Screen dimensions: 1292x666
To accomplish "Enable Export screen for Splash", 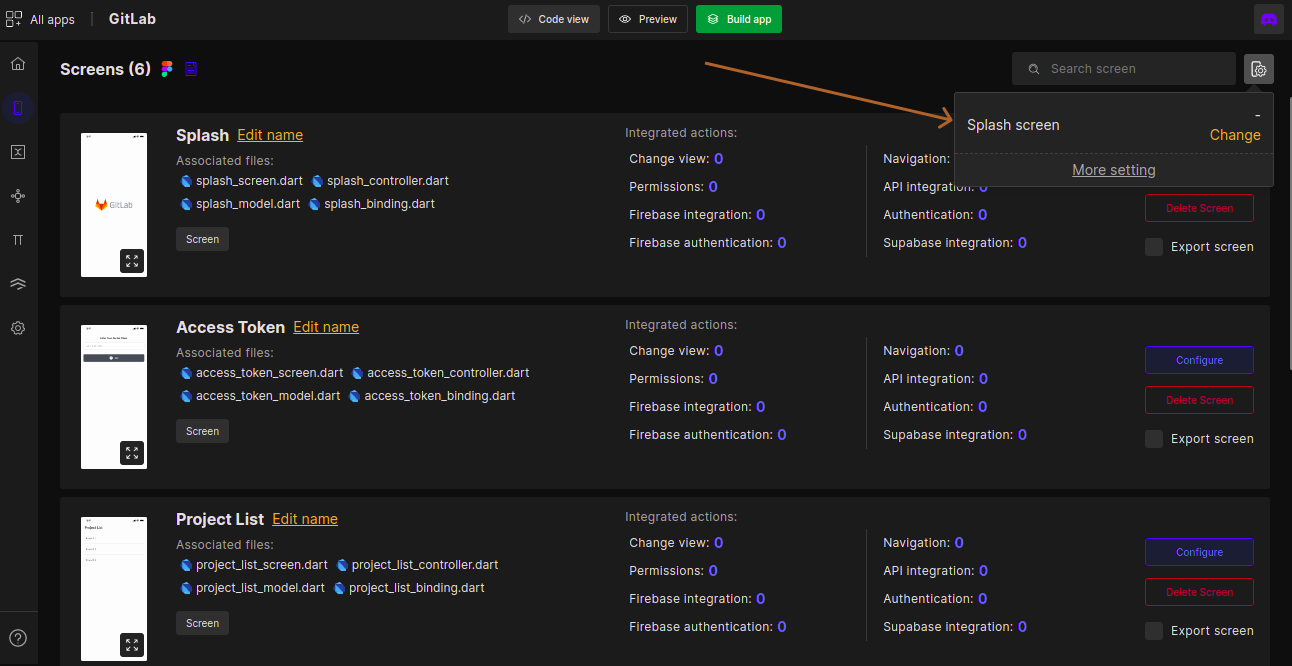I will [1152, 246].
